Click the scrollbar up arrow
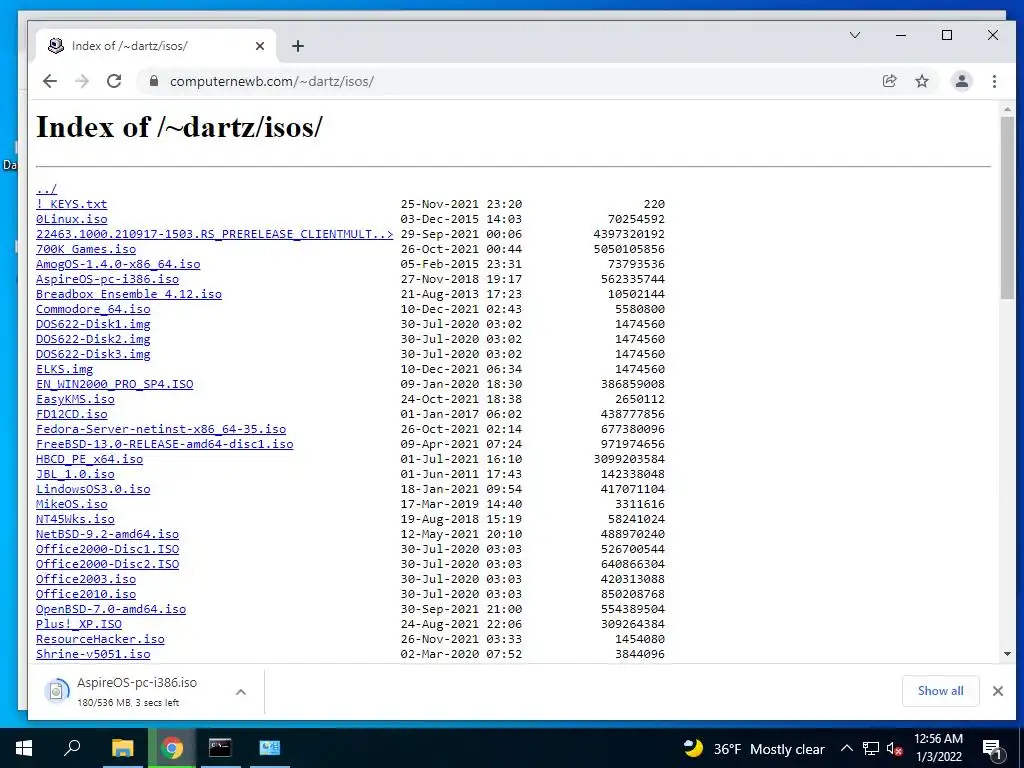1024x768 pixels. [x=1007, y=110]
